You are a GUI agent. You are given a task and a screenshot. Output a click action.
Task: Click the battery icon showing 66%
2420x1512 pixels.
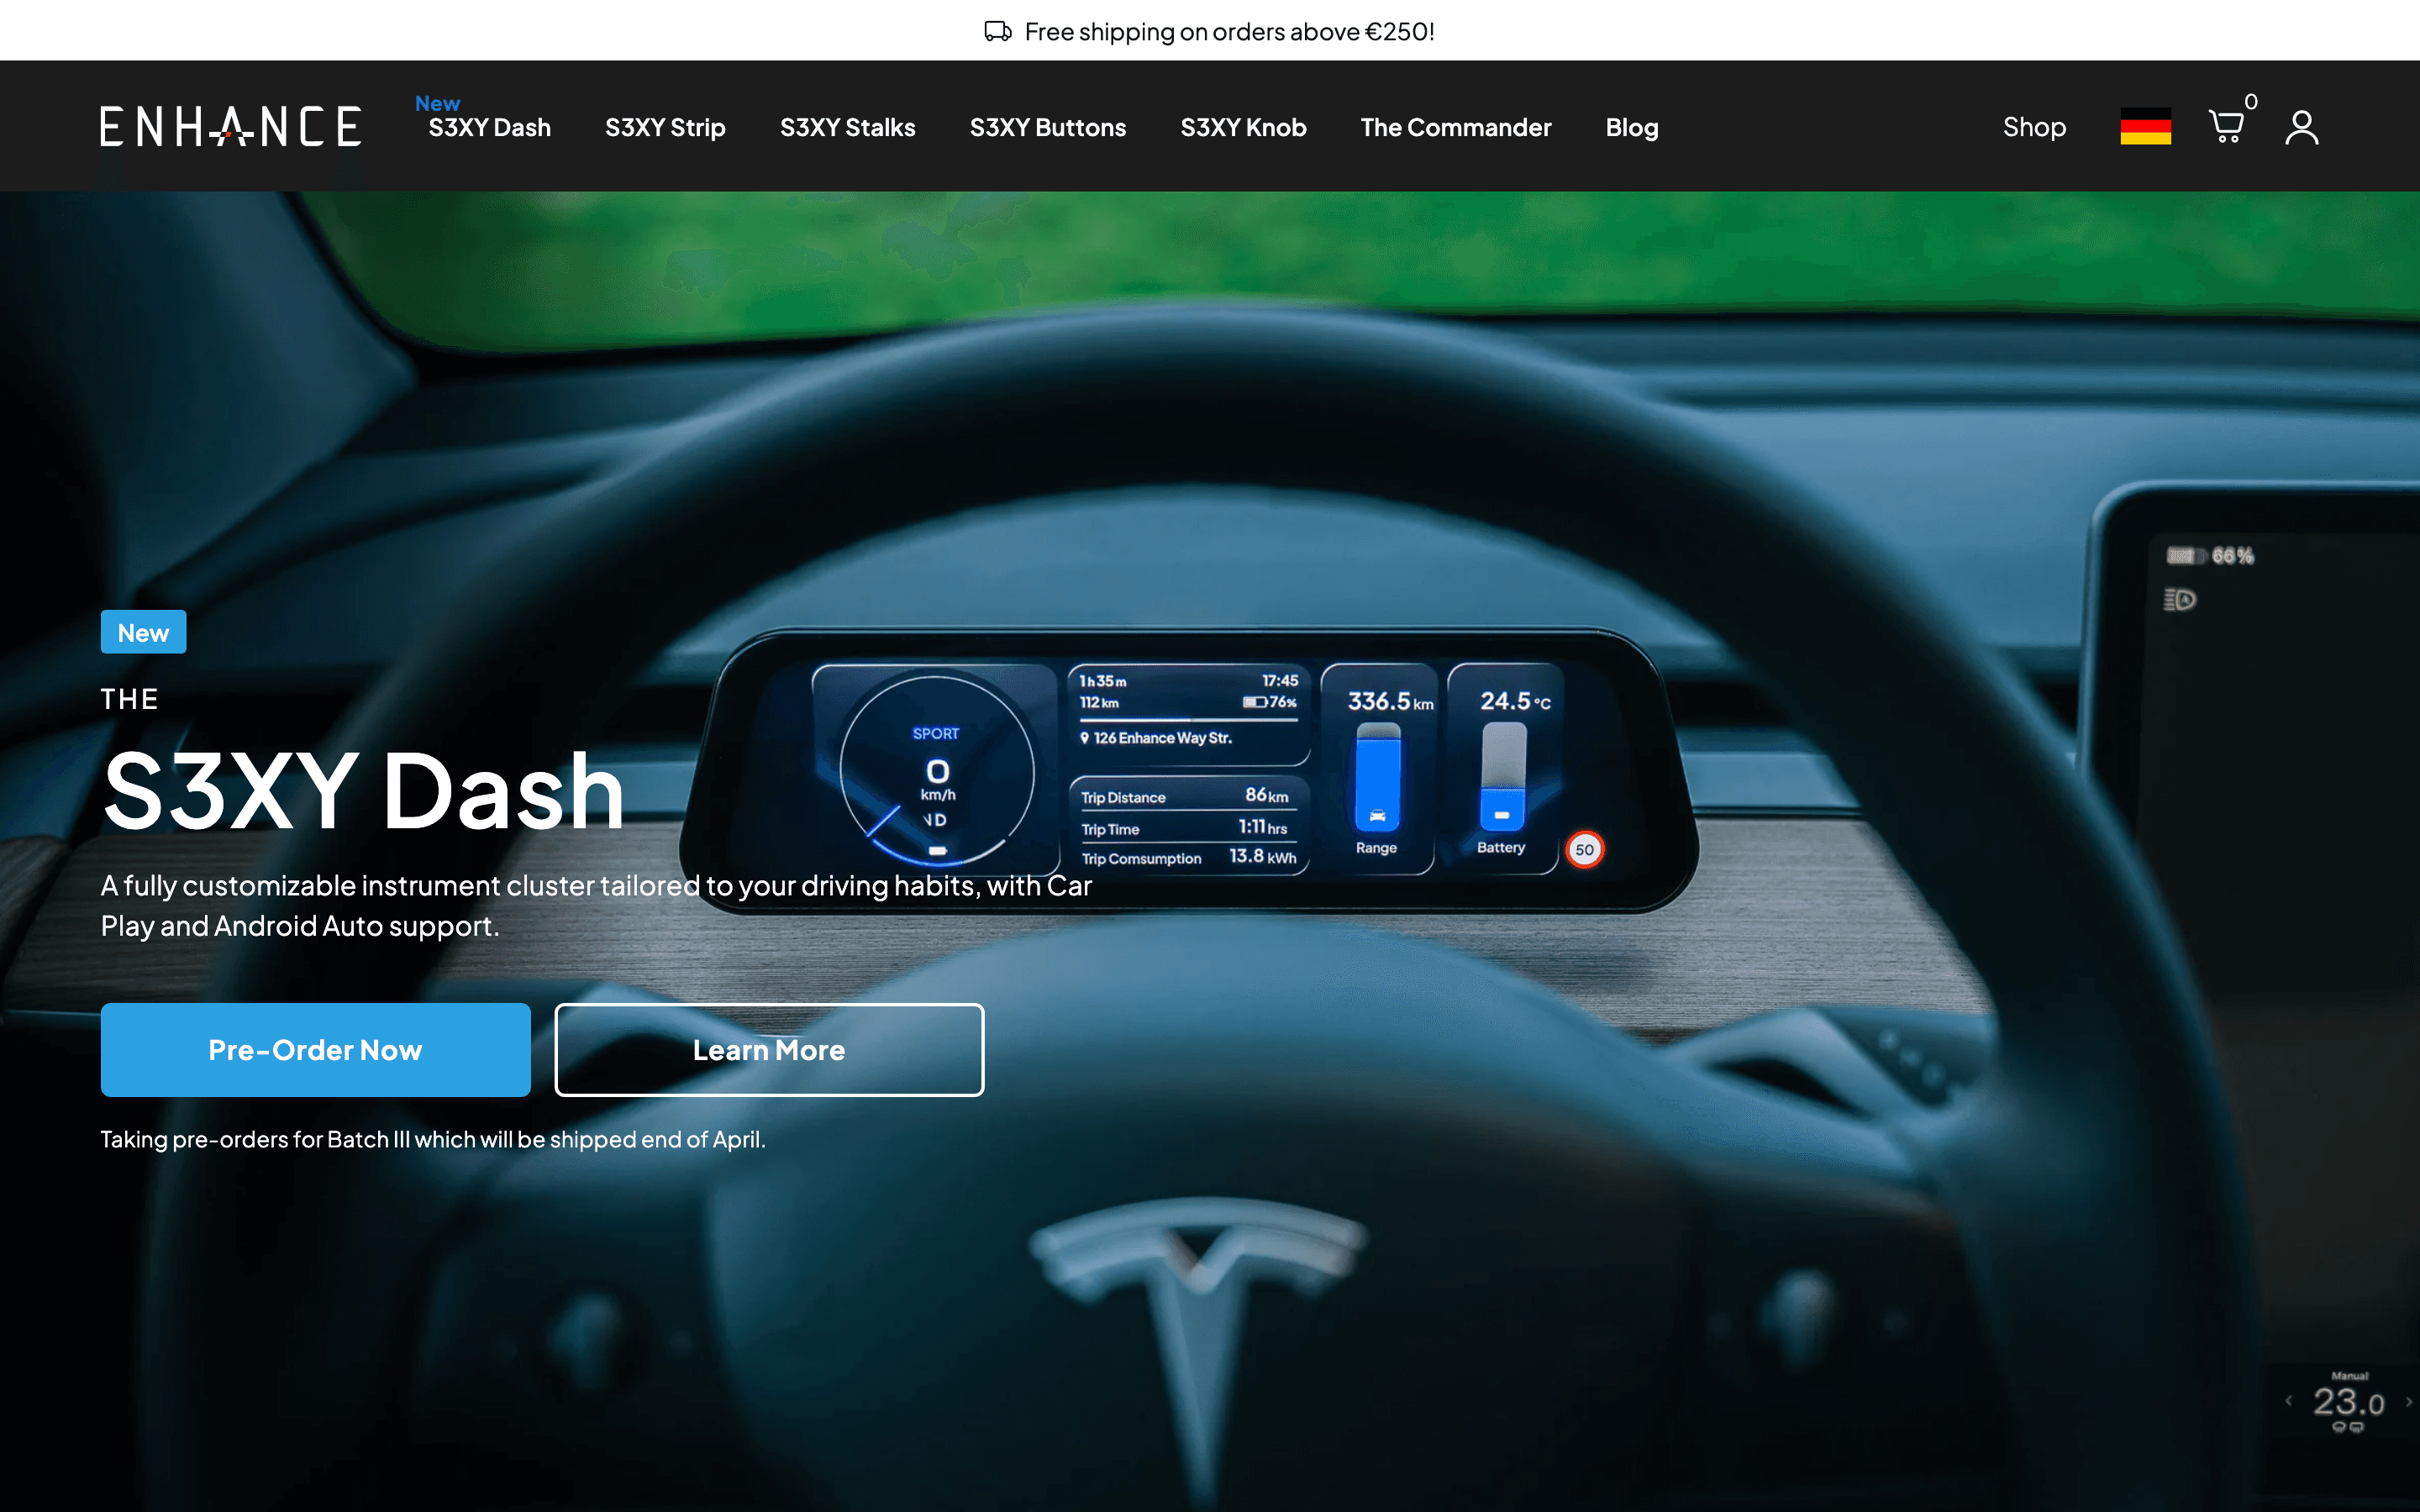pyautogui.click(x=2186, y=555)
